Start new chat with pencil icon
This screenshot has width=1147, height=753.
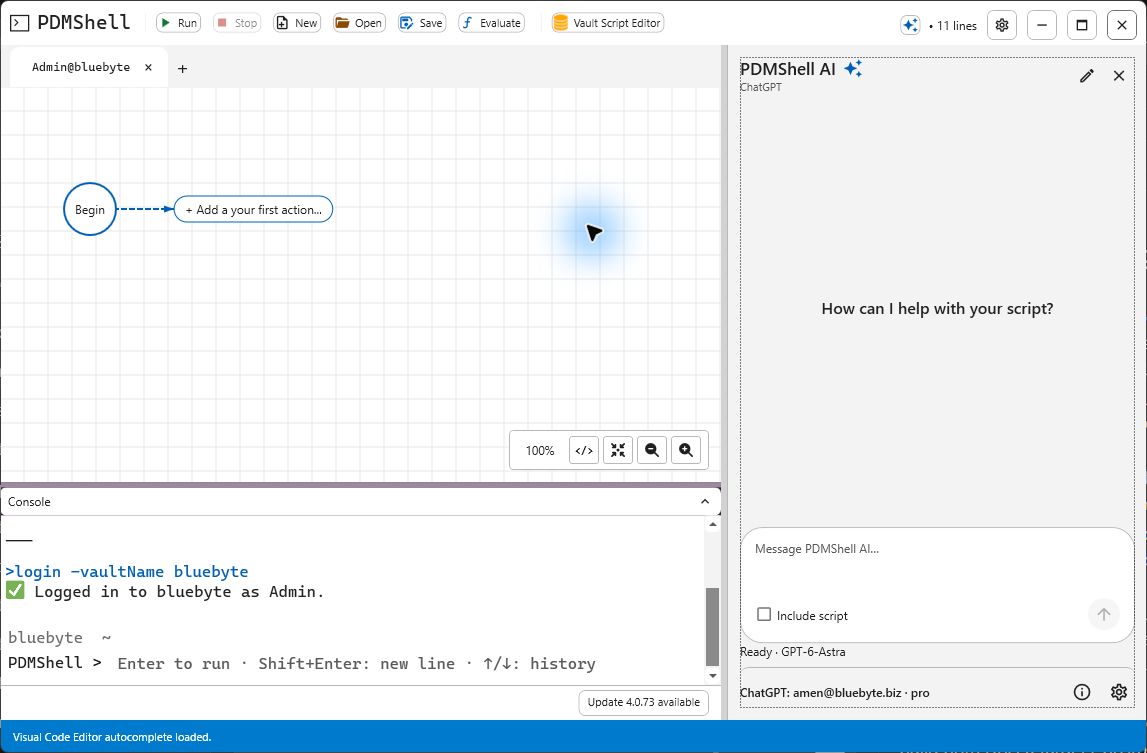click(x=1087, y=75)
